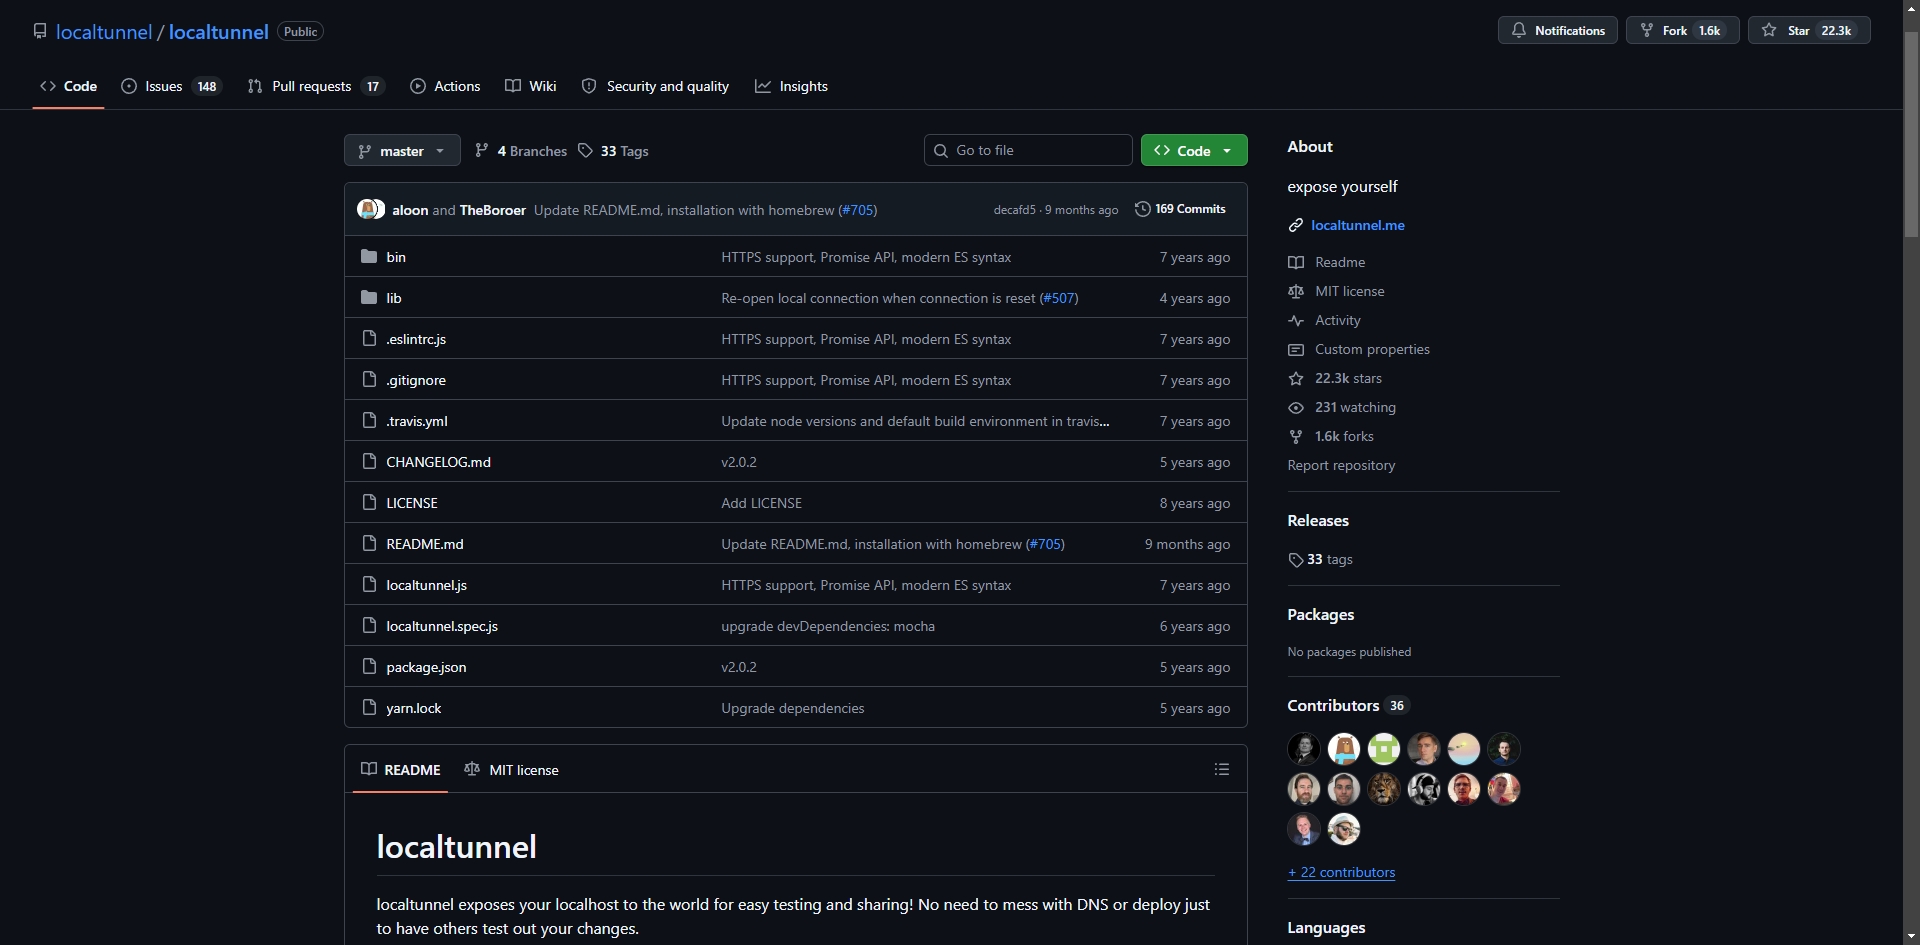Viewport: 1920px width, 945px height.
Task: Open Security and quality tab
Action: tap(655, 86)
